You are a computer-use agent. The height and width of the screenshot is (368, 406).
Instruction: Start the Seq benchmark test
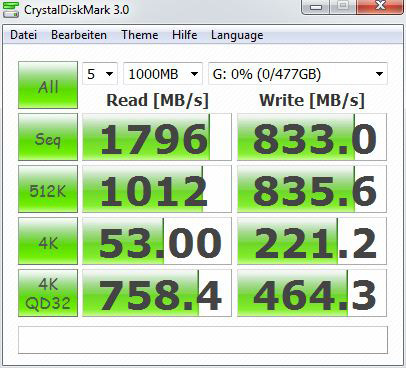48,137
